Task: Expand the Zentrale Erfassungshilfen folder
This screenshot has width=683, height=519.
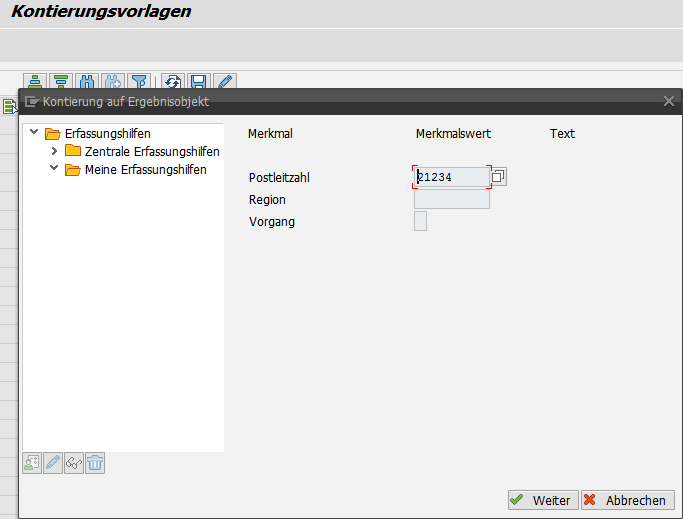Action: 55,151
